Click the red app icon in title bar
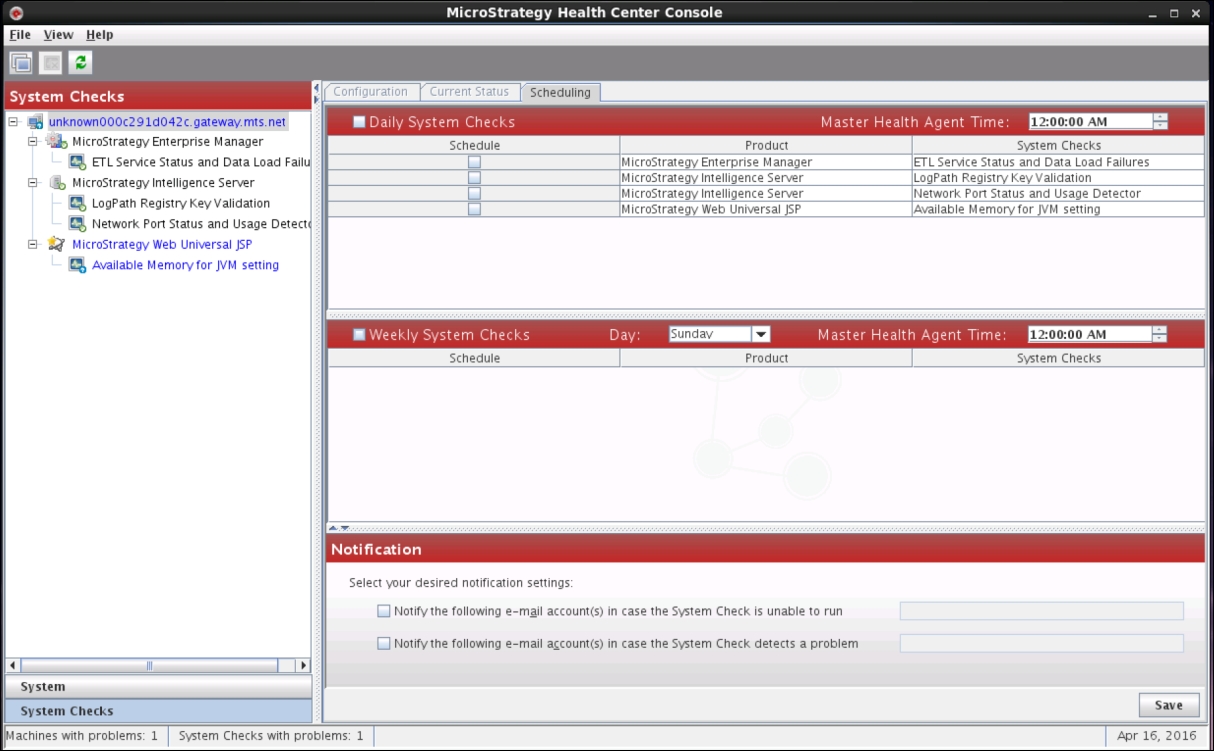This screenshot has width=1214, height=751. pos(16,13)
